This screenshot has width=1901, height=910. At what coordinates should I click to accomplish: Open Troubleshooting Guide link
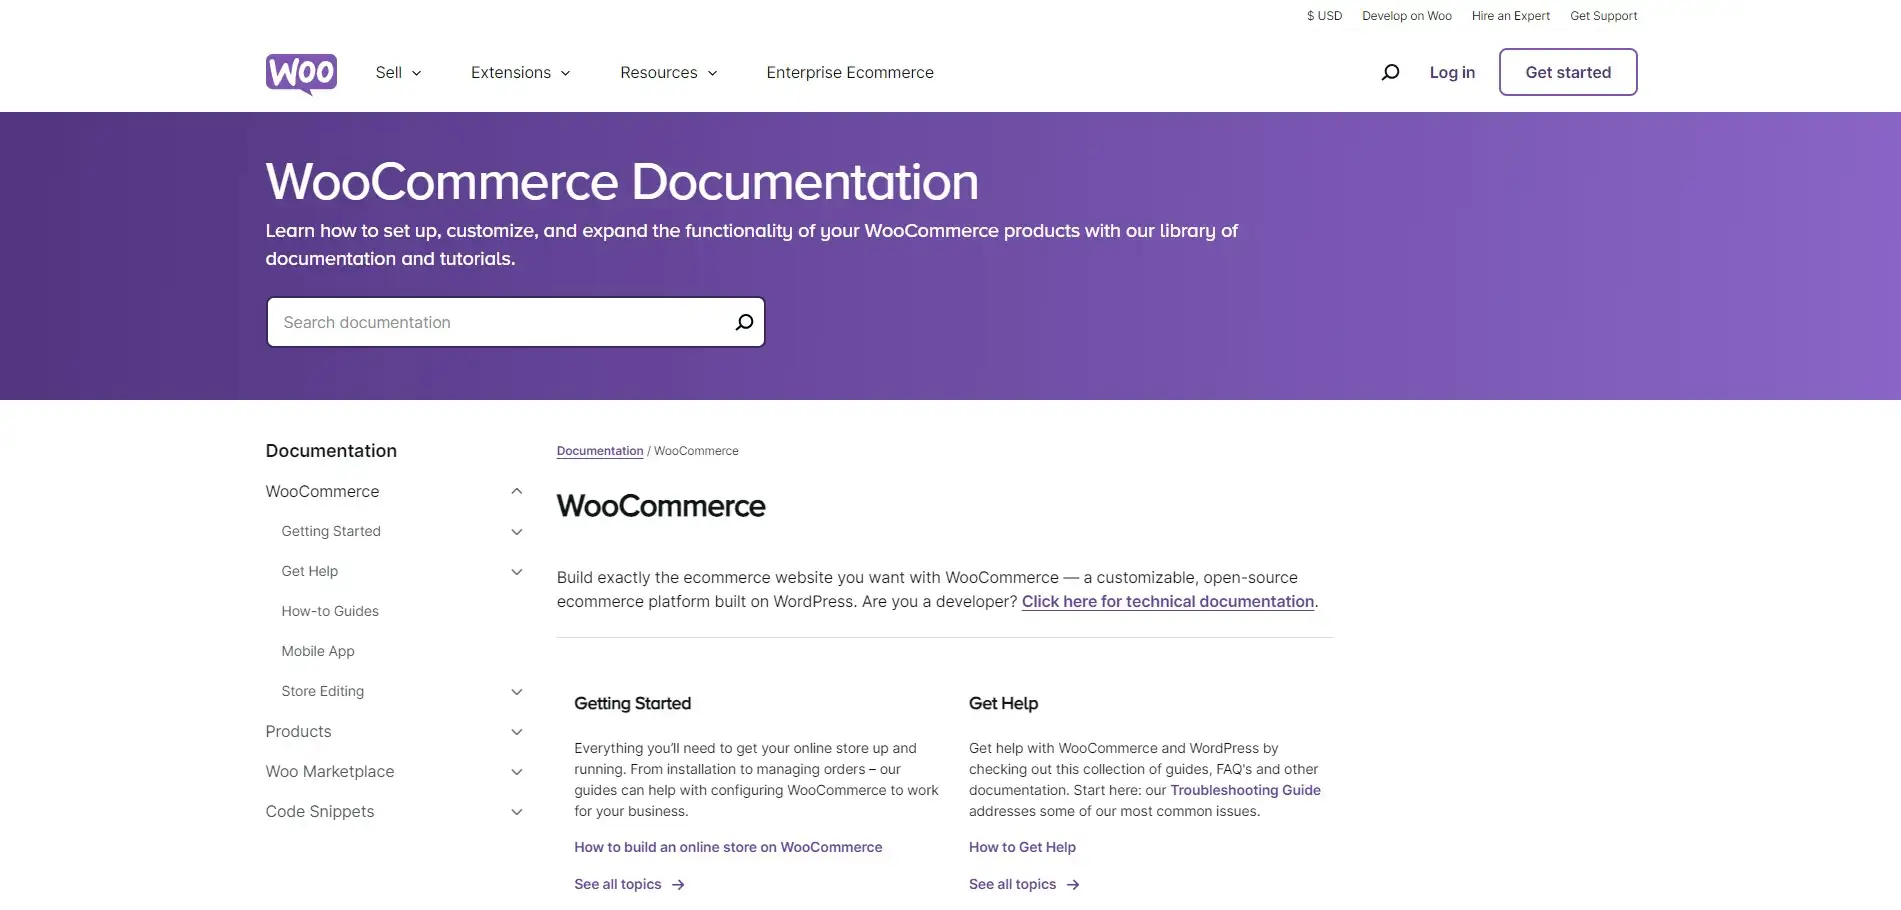pyautogui.click(x=1245, y=790)
